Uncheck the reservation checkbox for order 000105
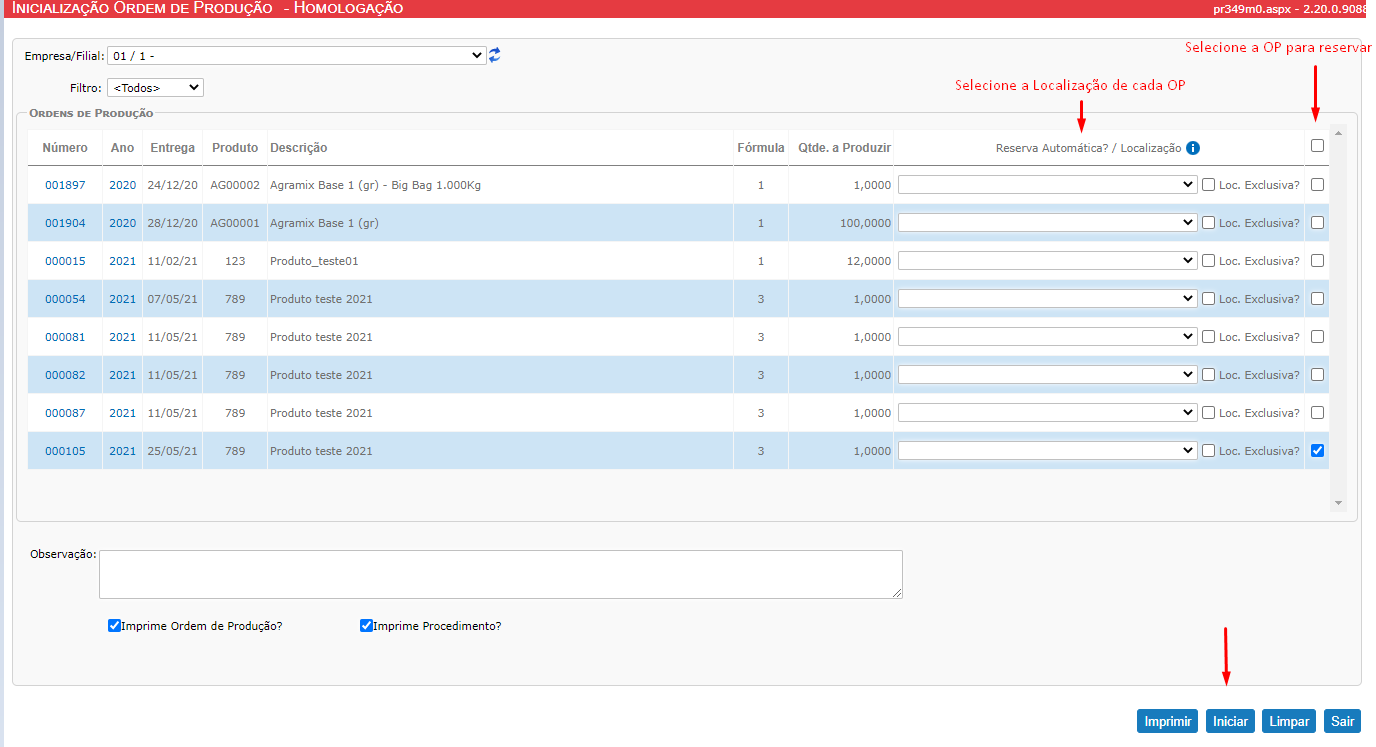Screen dimensions: 1376x747 (1317, 450)
